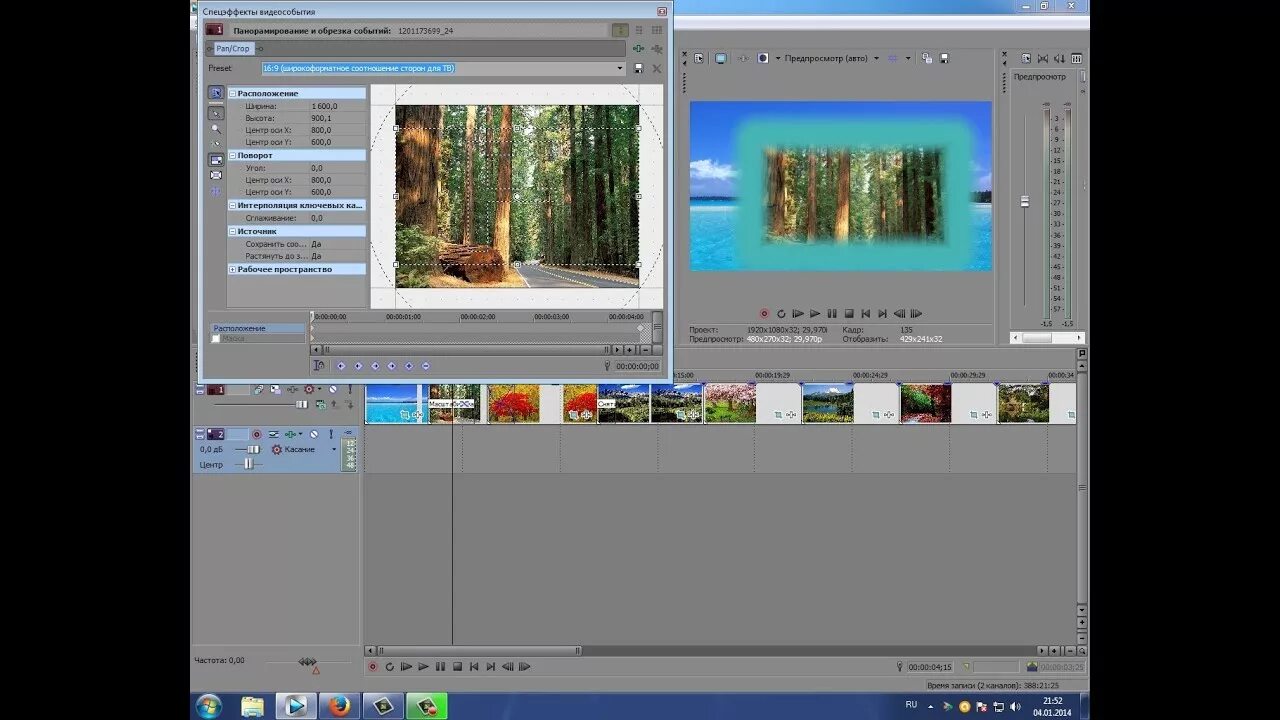The height and width of the screenshot is (720, 1280).
Task: Select the Расположение row in the keyframe panel
Action: click(x=240, y=328)
